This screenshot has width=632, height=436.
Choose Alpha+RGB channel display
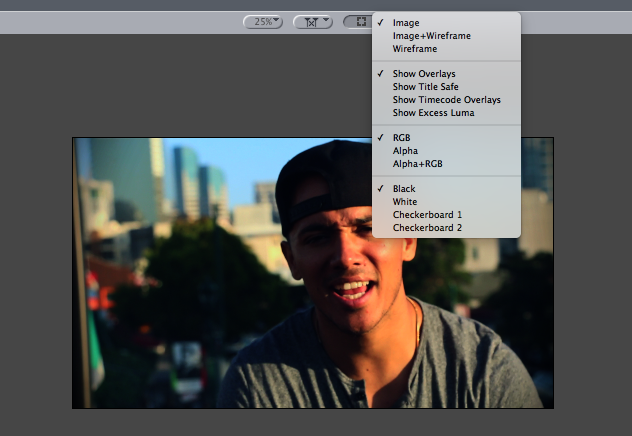coord(446,164)
